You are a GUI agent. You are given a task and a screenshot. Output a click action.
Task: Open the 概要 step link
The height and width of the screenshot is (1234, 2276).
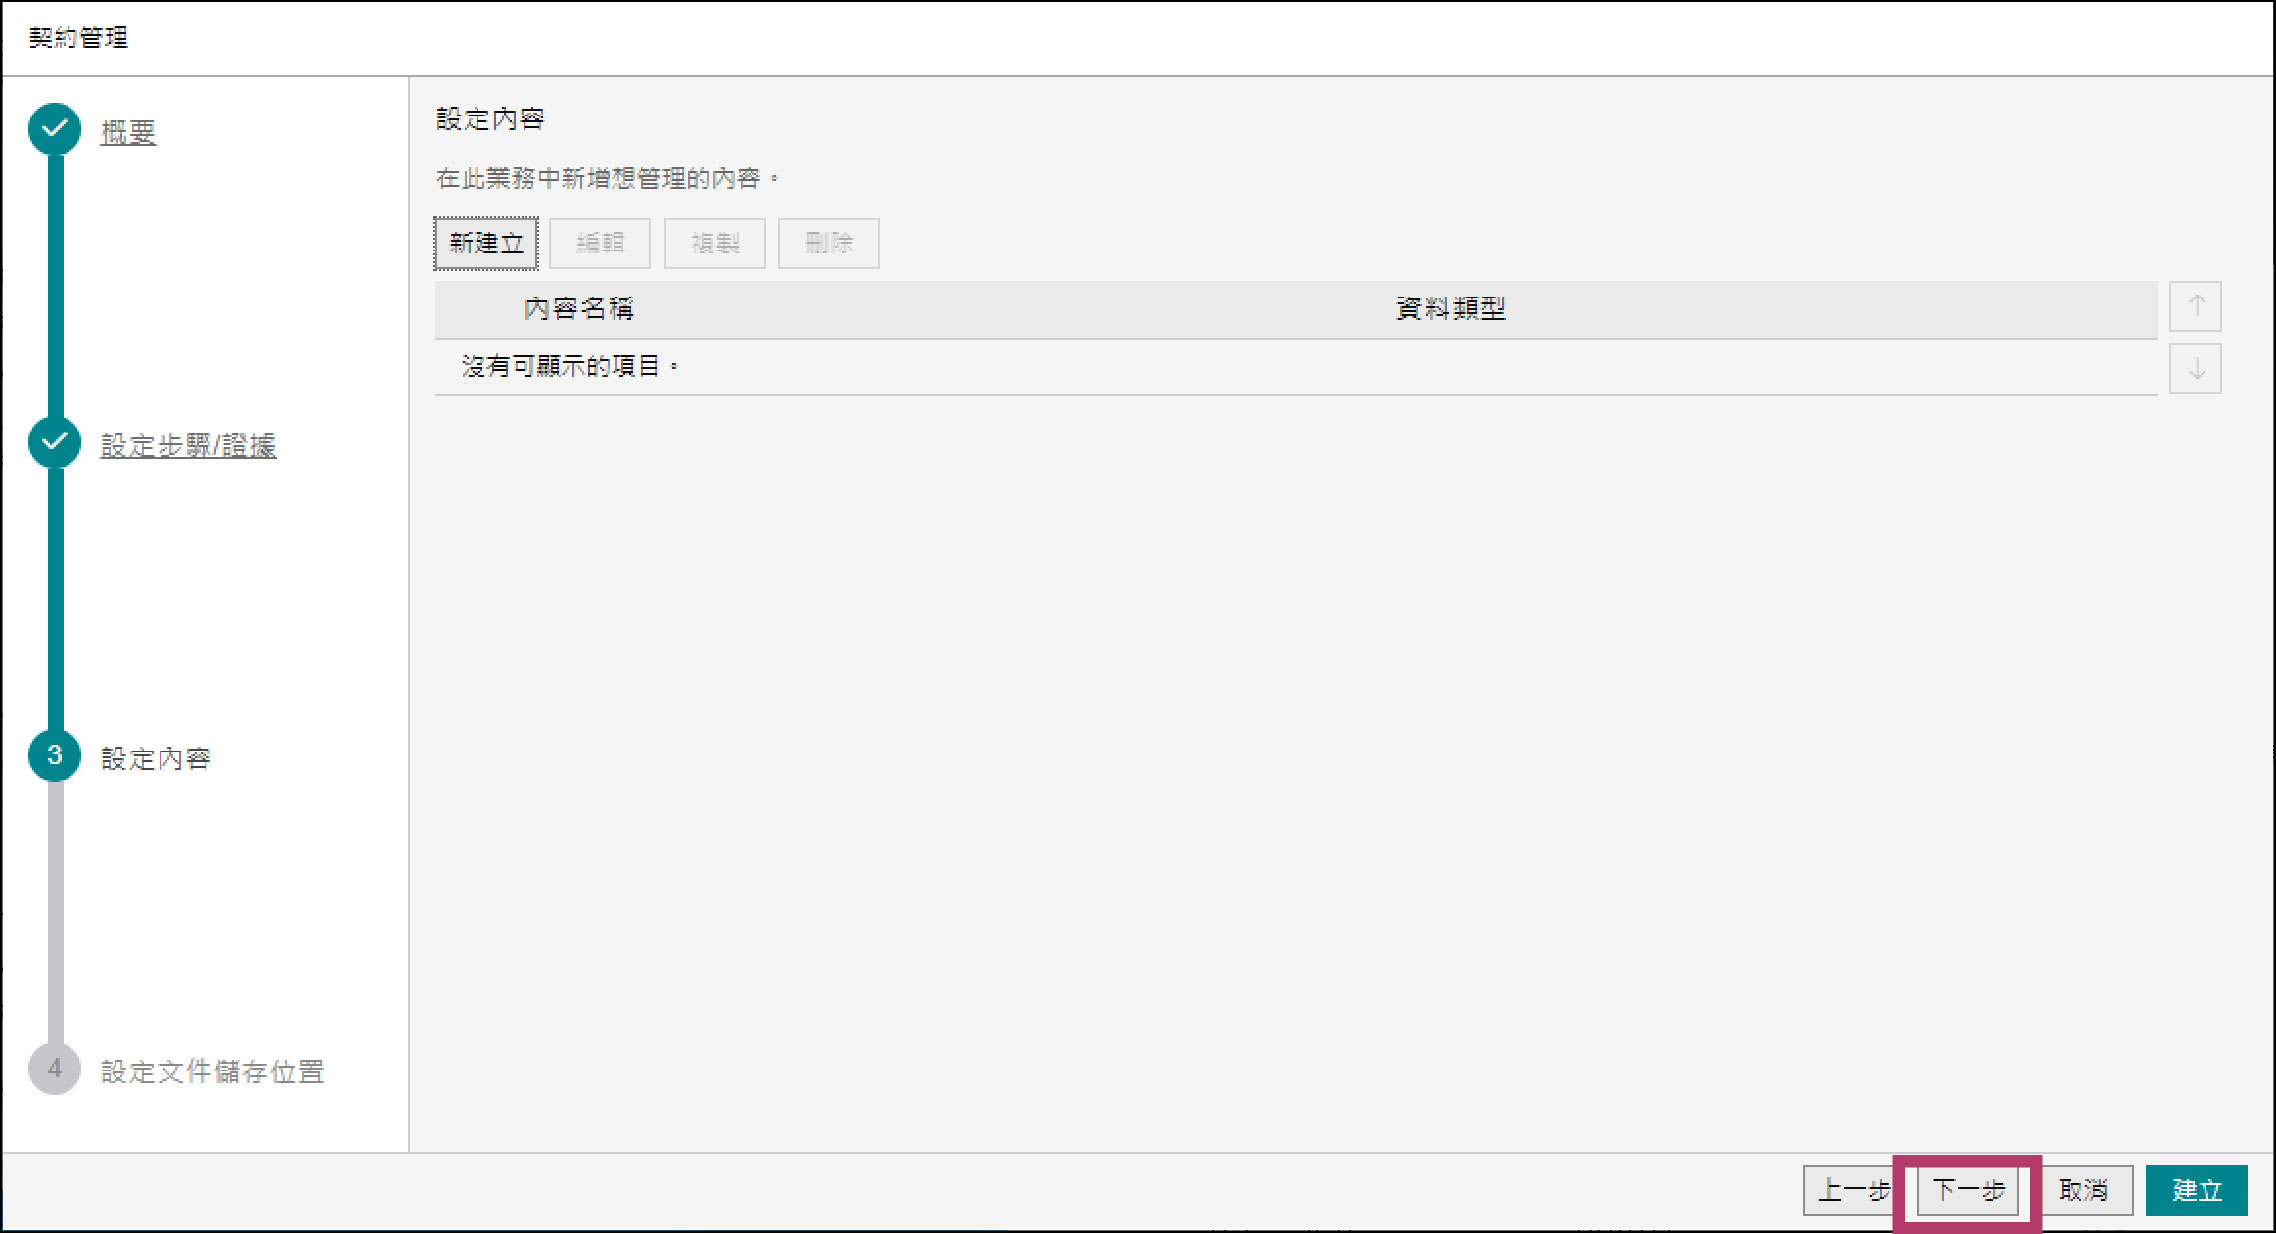[128, 132]
